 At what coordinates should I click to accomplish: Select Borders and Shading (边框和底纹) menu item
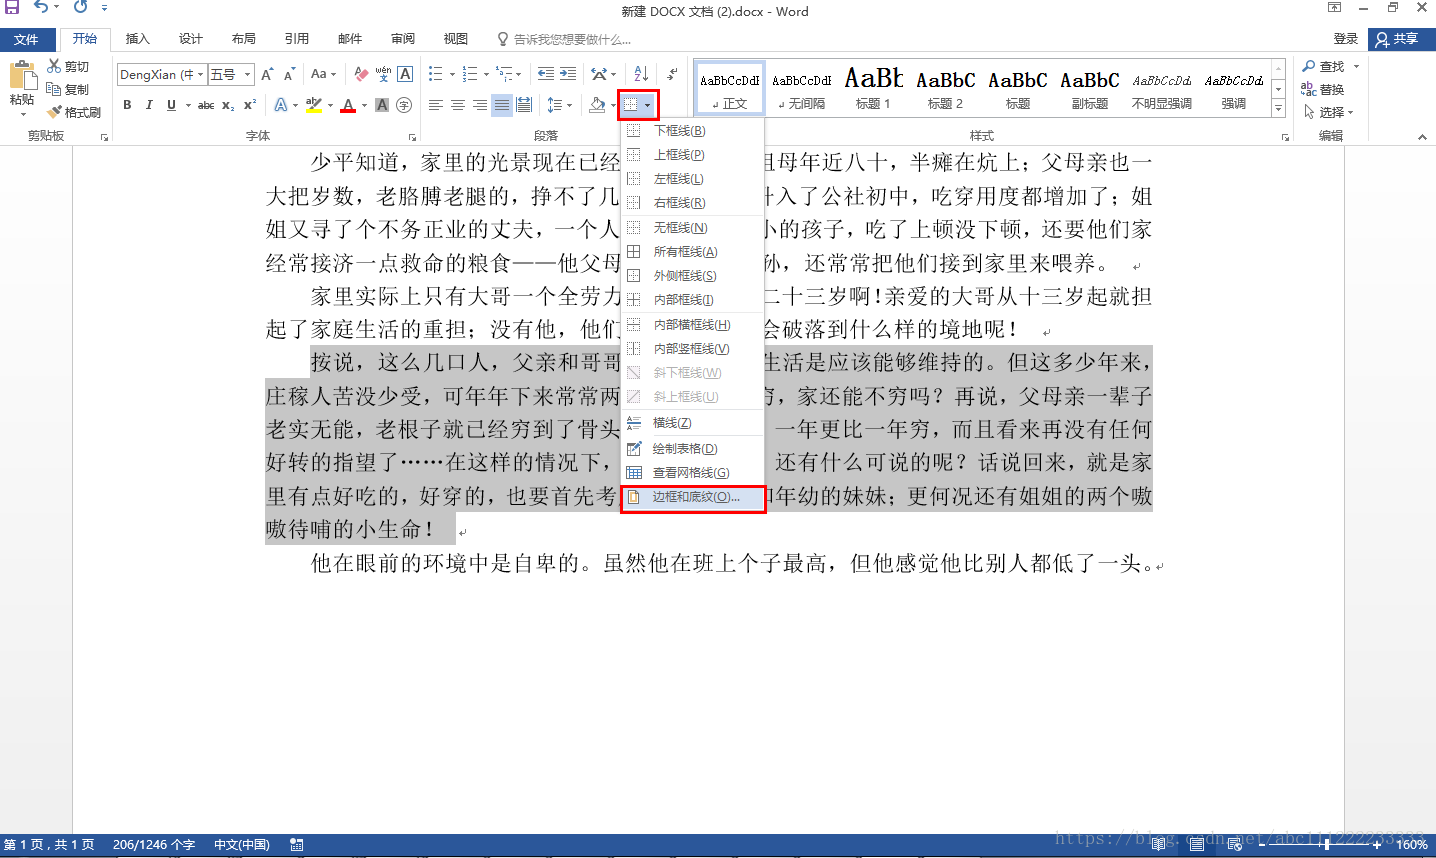point(692,497)
